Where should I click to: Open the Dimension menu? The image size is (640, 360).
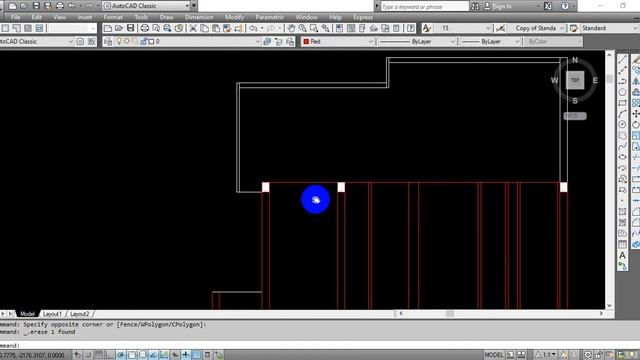pos(199,17)
